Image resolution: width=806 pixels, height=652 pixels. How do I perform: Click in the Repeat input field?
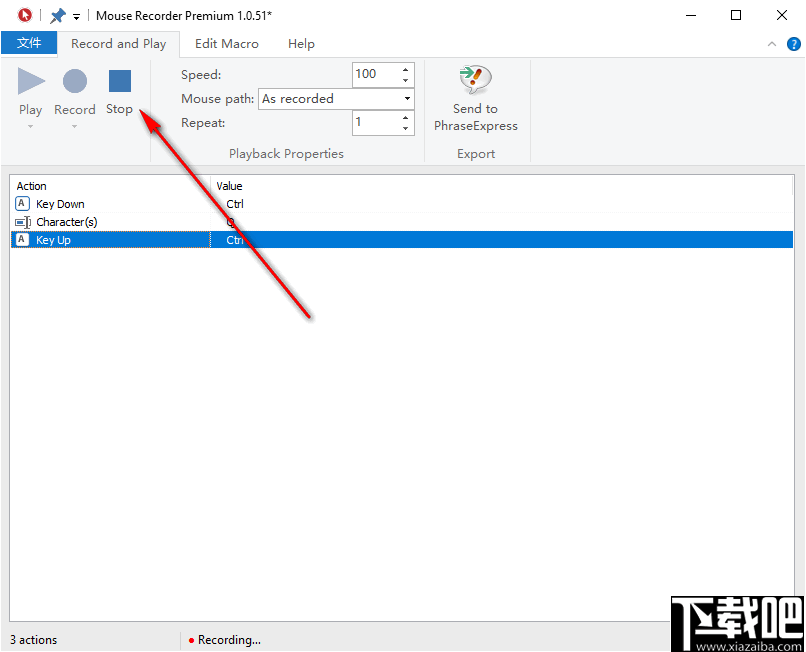pyautogui.click(x=375, y=122)
